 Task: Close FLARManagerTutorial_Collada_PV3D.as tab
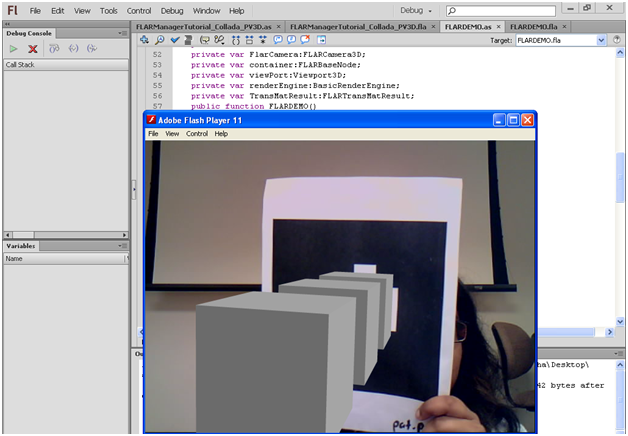tap(279, 27)
